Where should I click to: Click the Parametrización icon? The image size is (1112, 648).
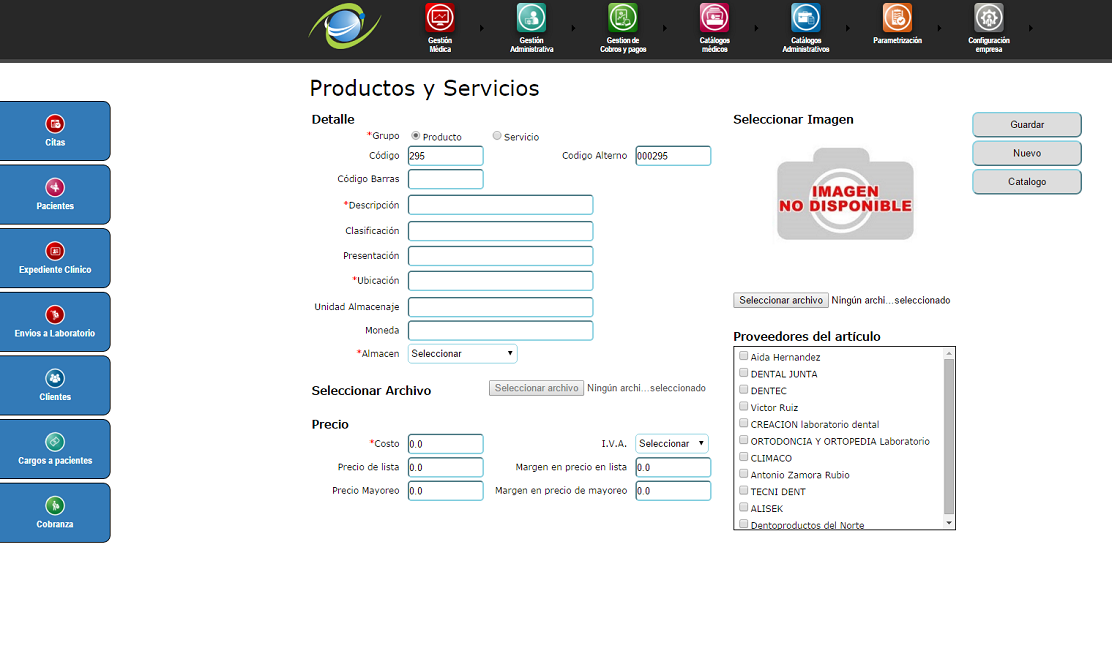pos(897,18)
